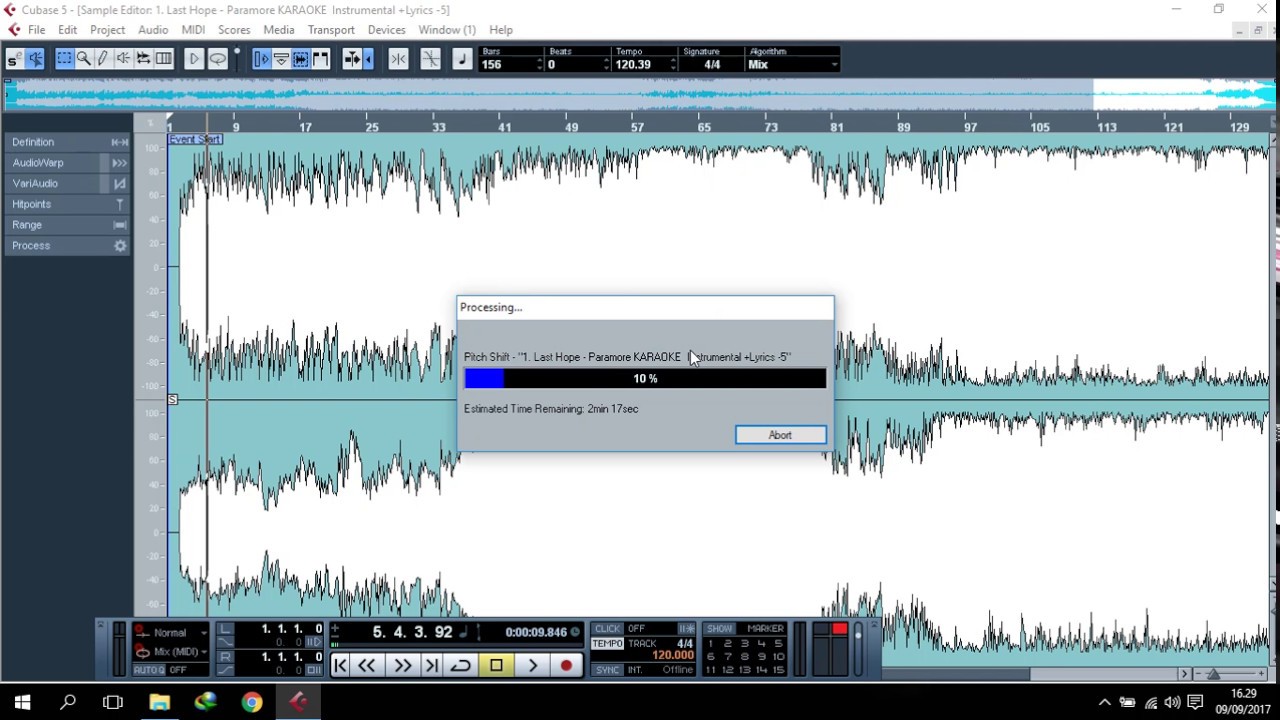
Task: Click the crossed-line toolbar icon
Action: point(430,60)
